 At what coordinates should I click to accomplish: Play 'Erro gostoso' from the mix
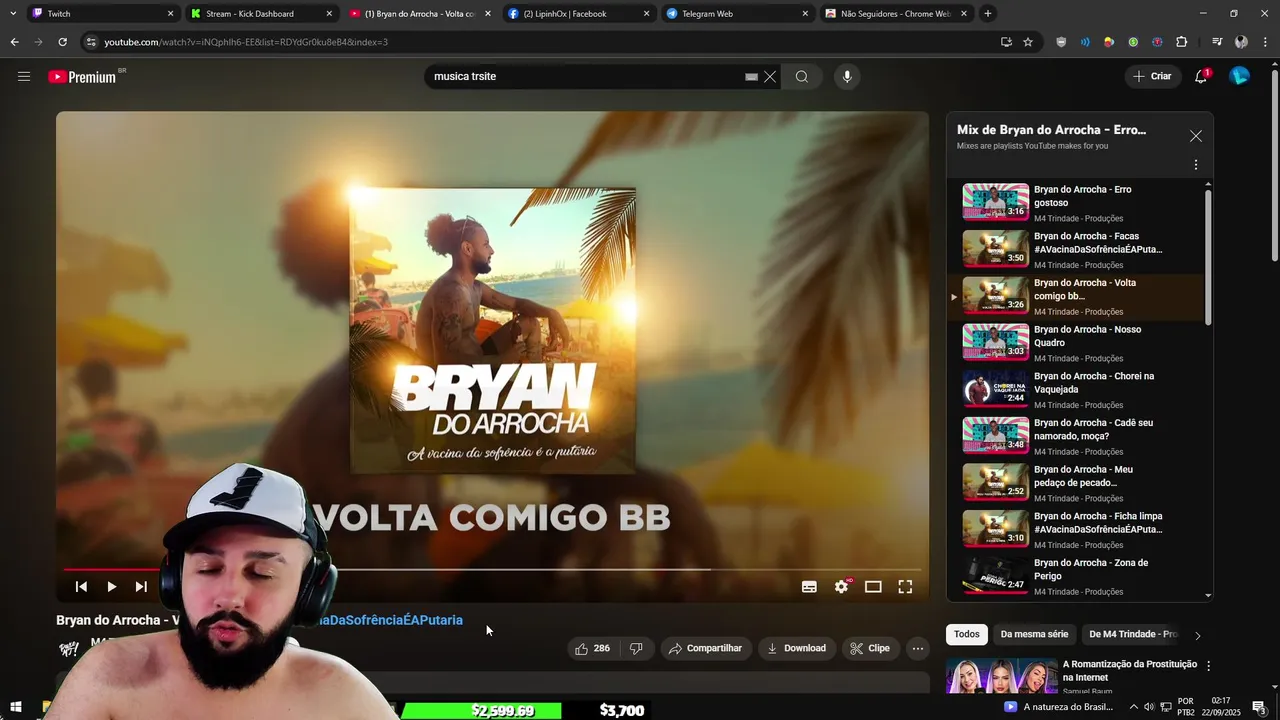tap(1075, 203)
